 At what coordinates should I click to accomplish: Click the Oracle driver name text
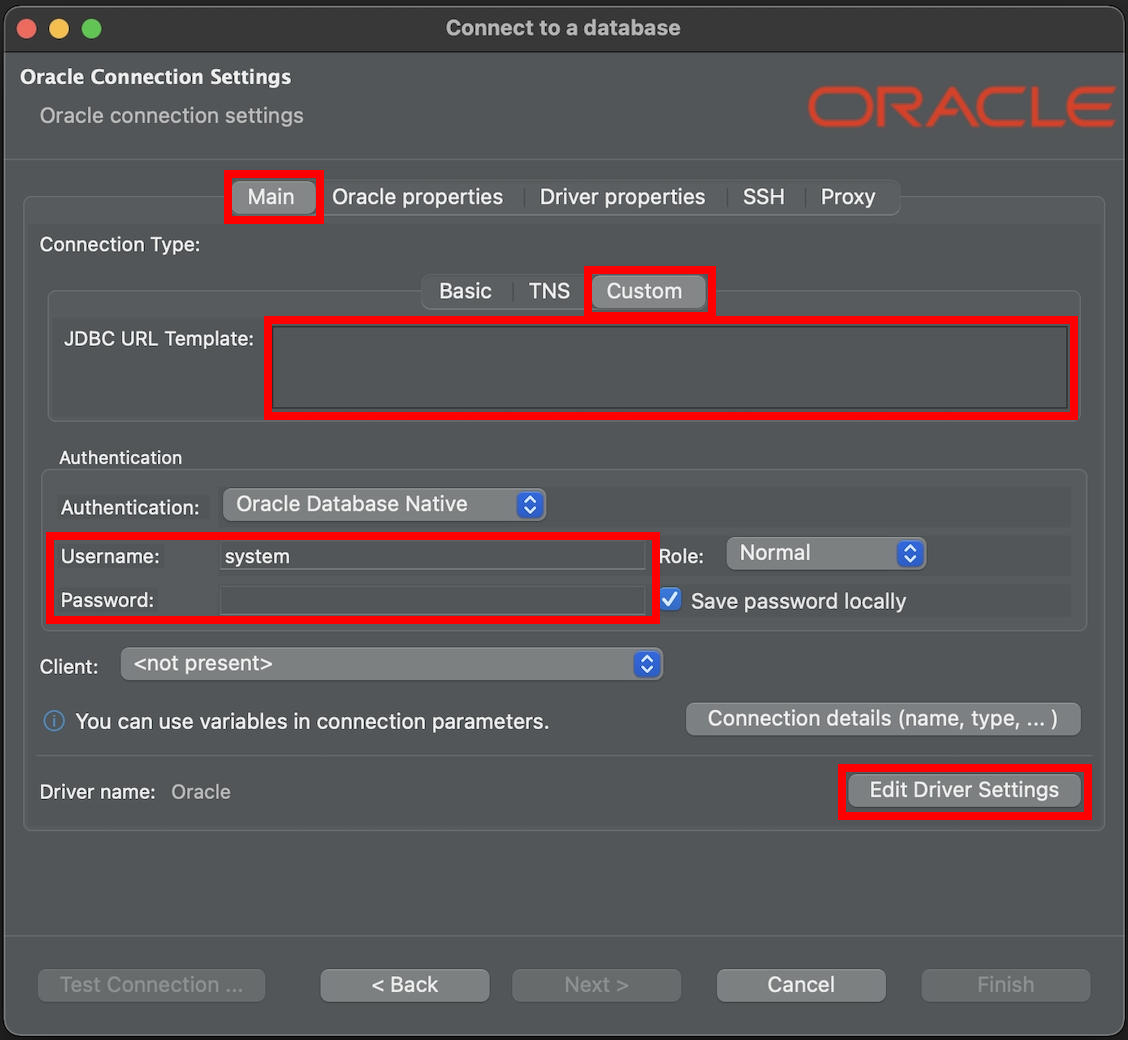201,792
